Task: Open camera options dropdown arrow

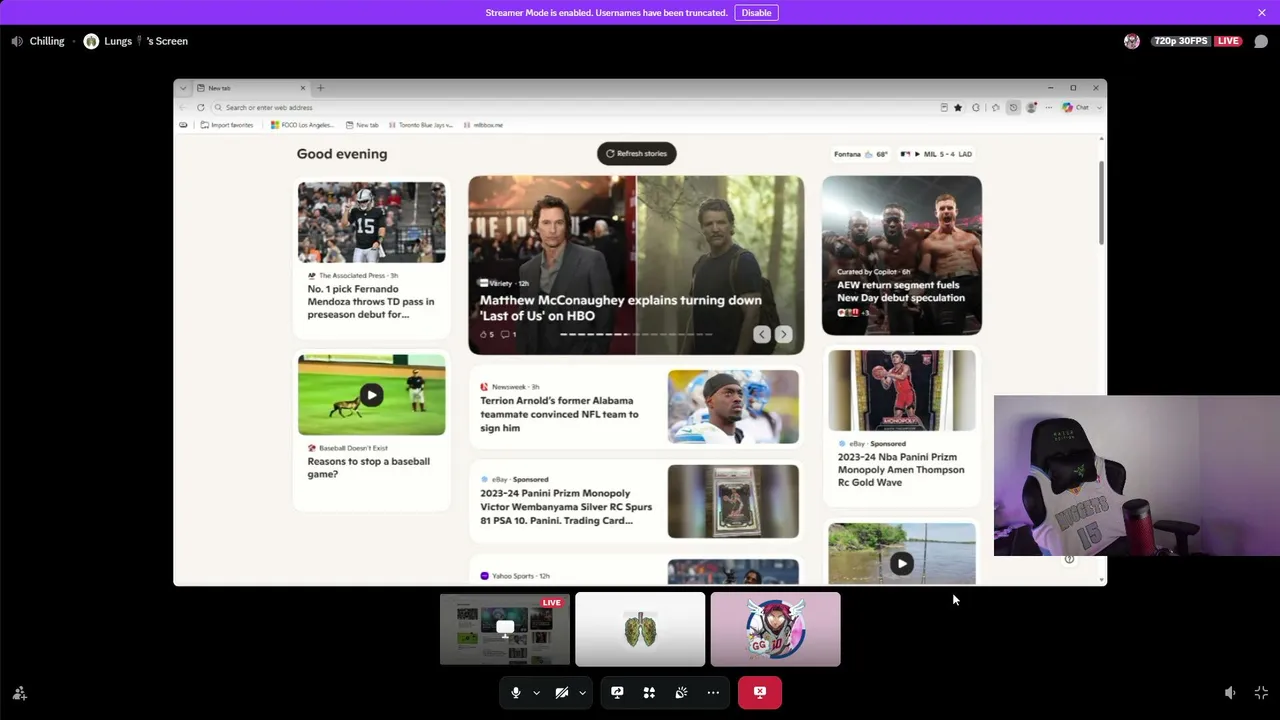Action: click(x=582, y=692)
